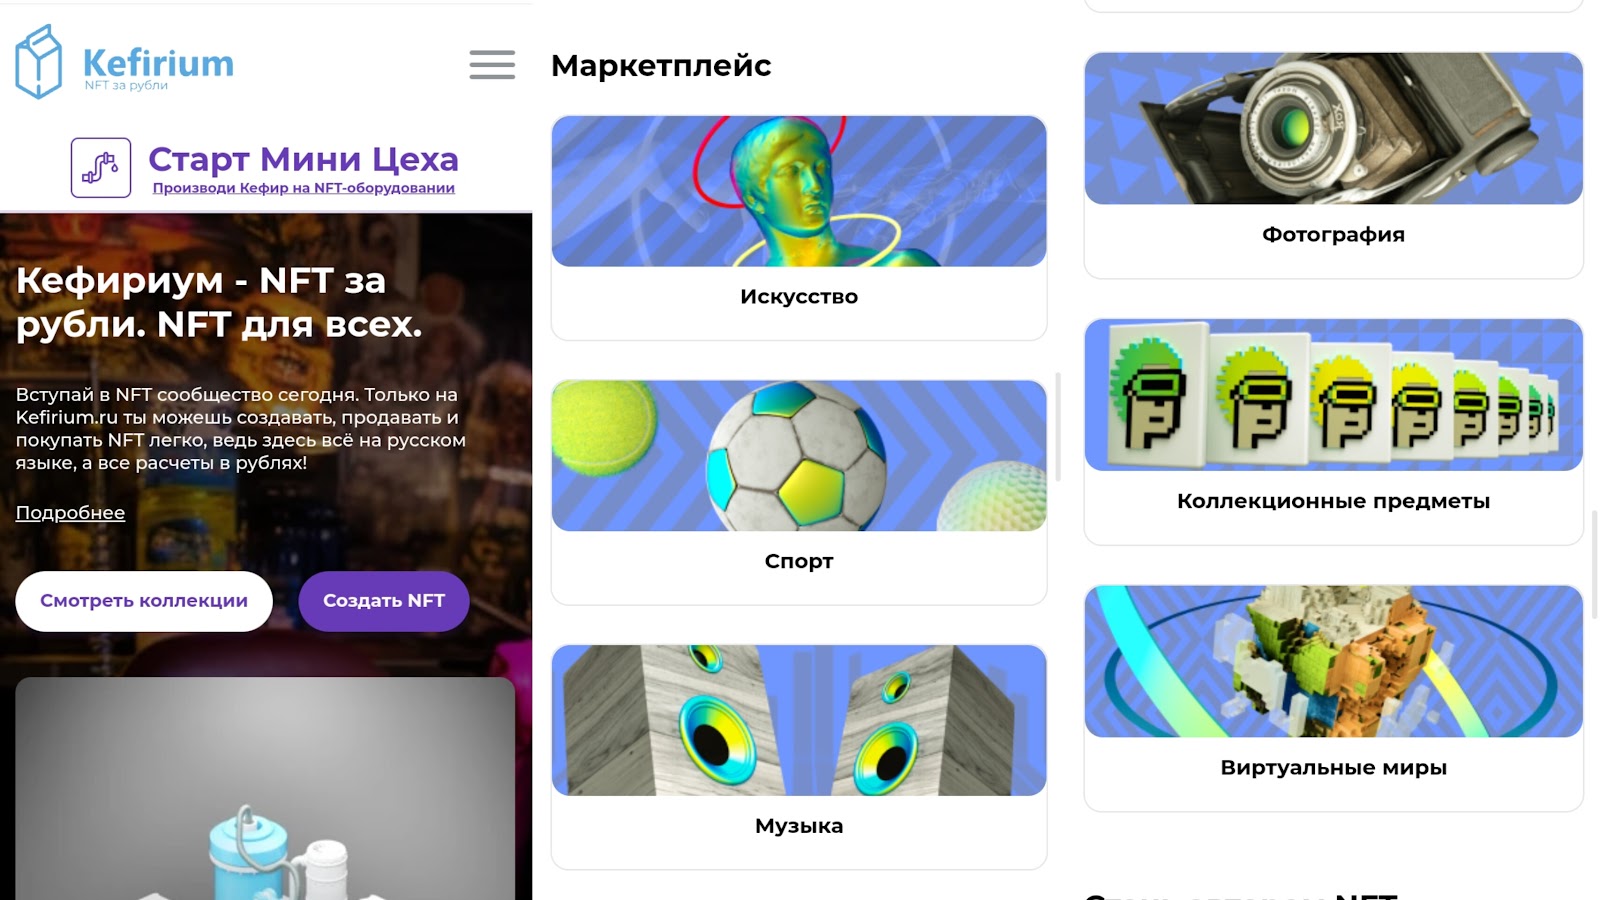Open the hamburger menu icon

pos(492,65)
